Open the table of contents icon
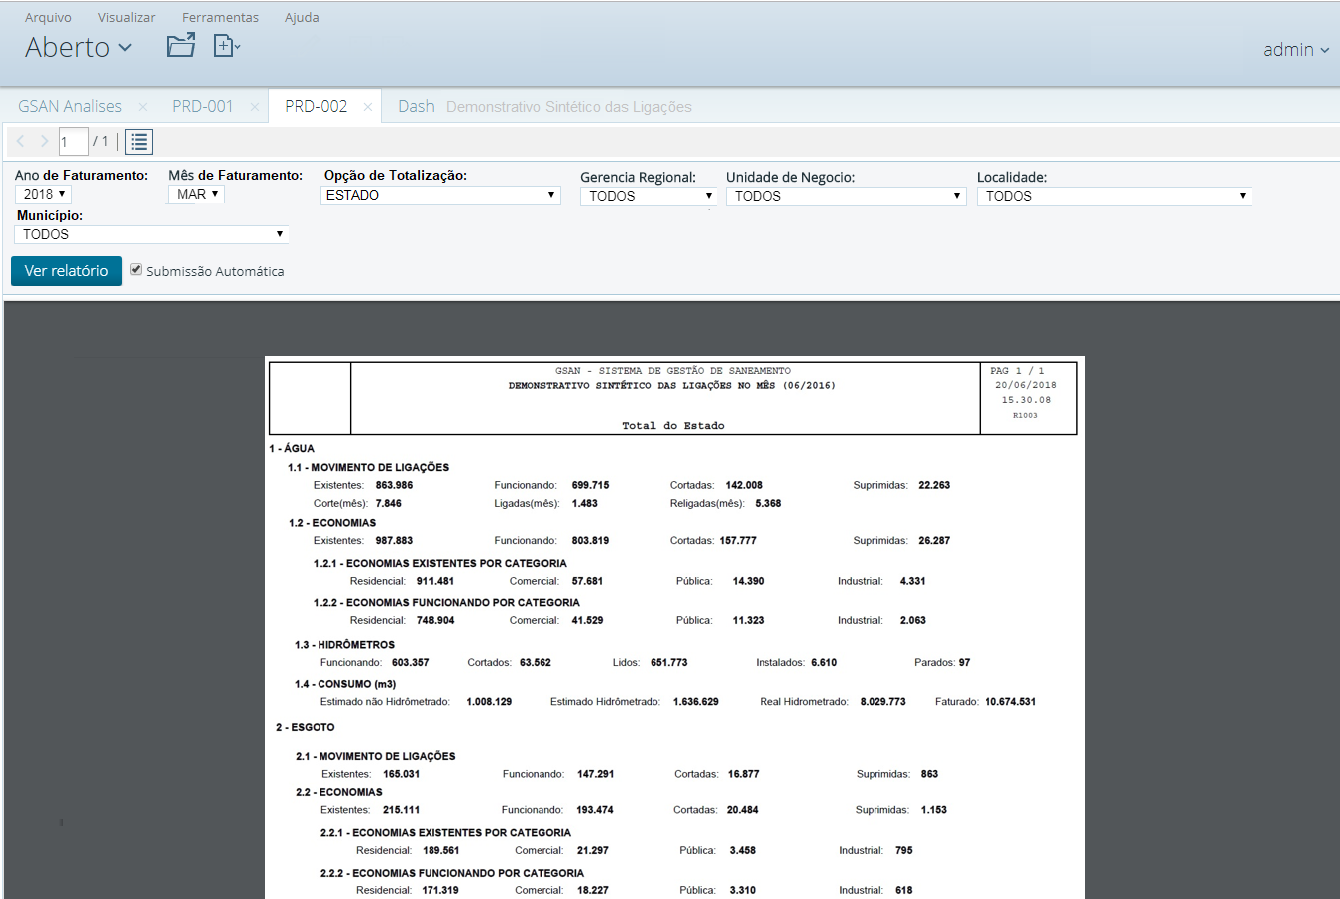 coord(138,141)
